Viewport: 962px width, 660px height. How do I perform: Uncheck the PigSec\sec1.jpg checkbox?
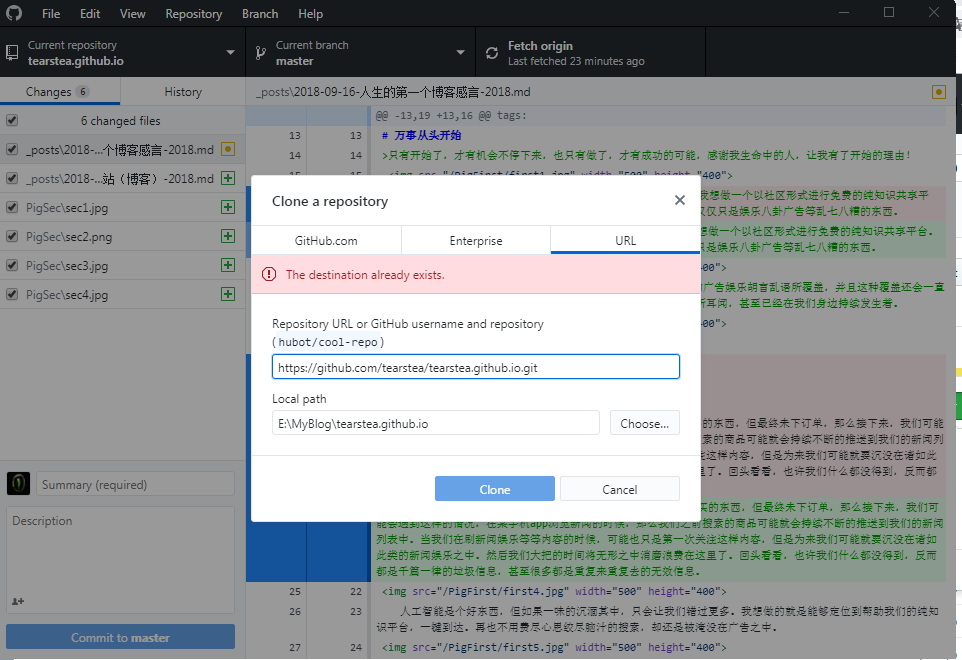tap(12, 207)
